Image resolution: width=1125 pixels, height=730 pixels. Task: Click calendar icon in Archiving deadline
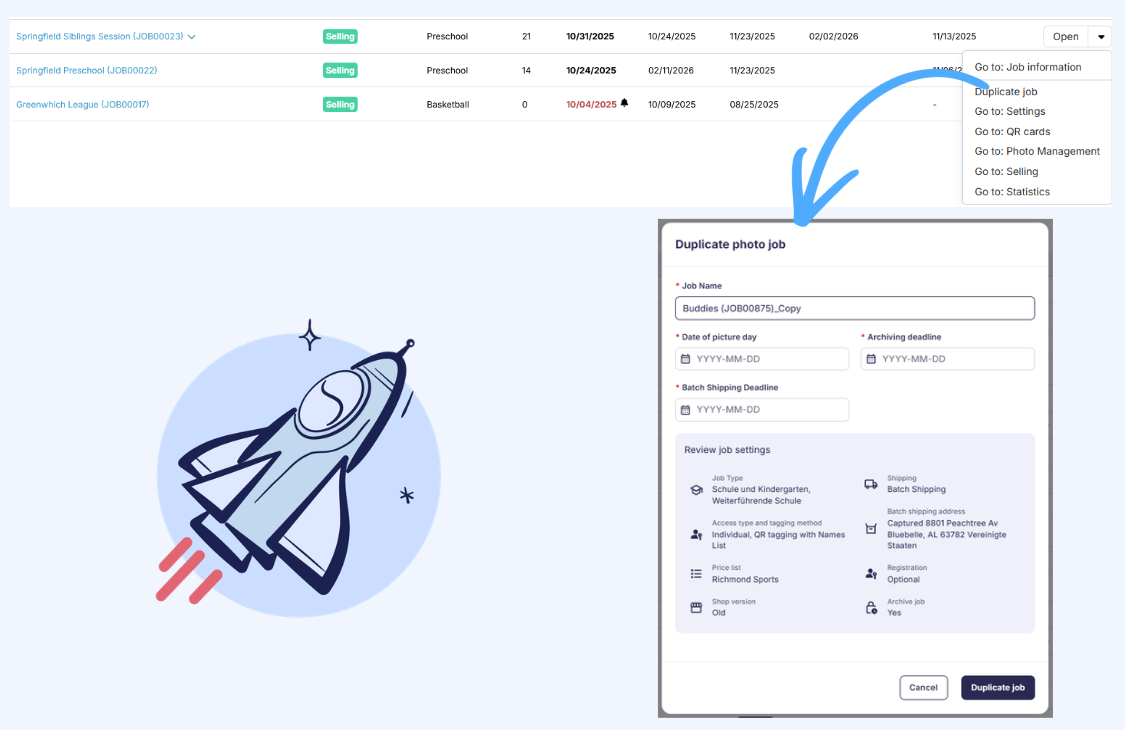coord(871,359)
